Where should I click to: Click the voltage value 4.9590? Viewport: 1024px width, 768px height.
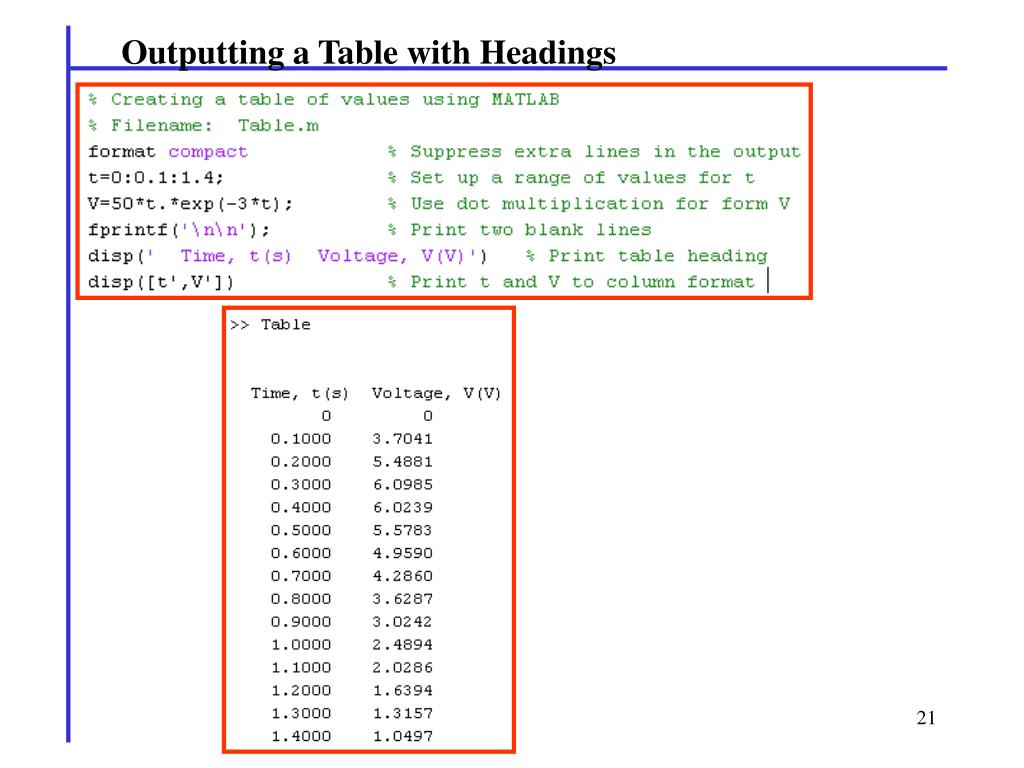[x=402, y=553]
